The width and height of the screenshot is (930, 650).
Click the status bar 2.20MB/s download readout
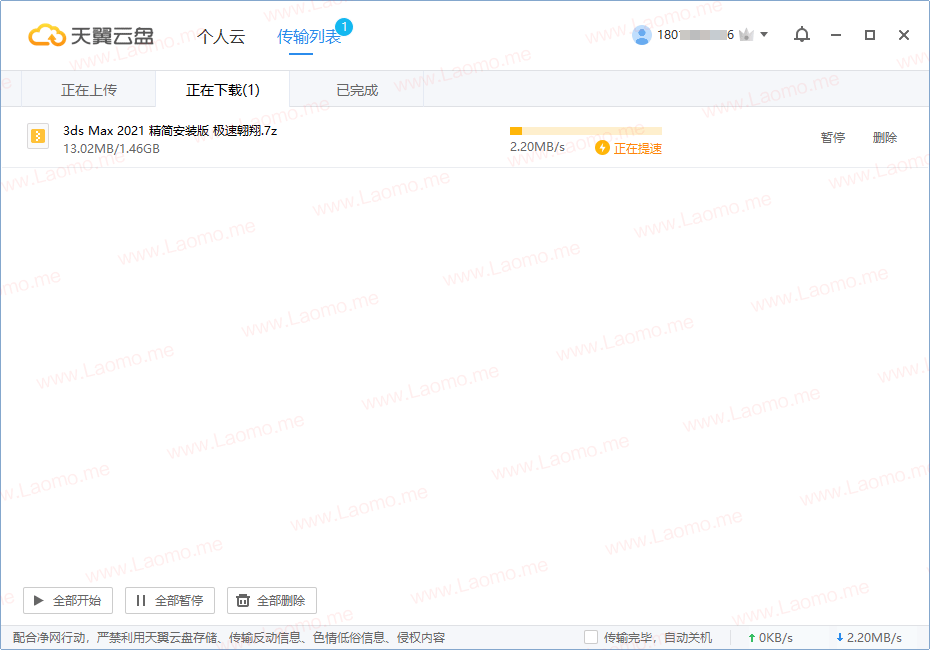click(874, 638)
